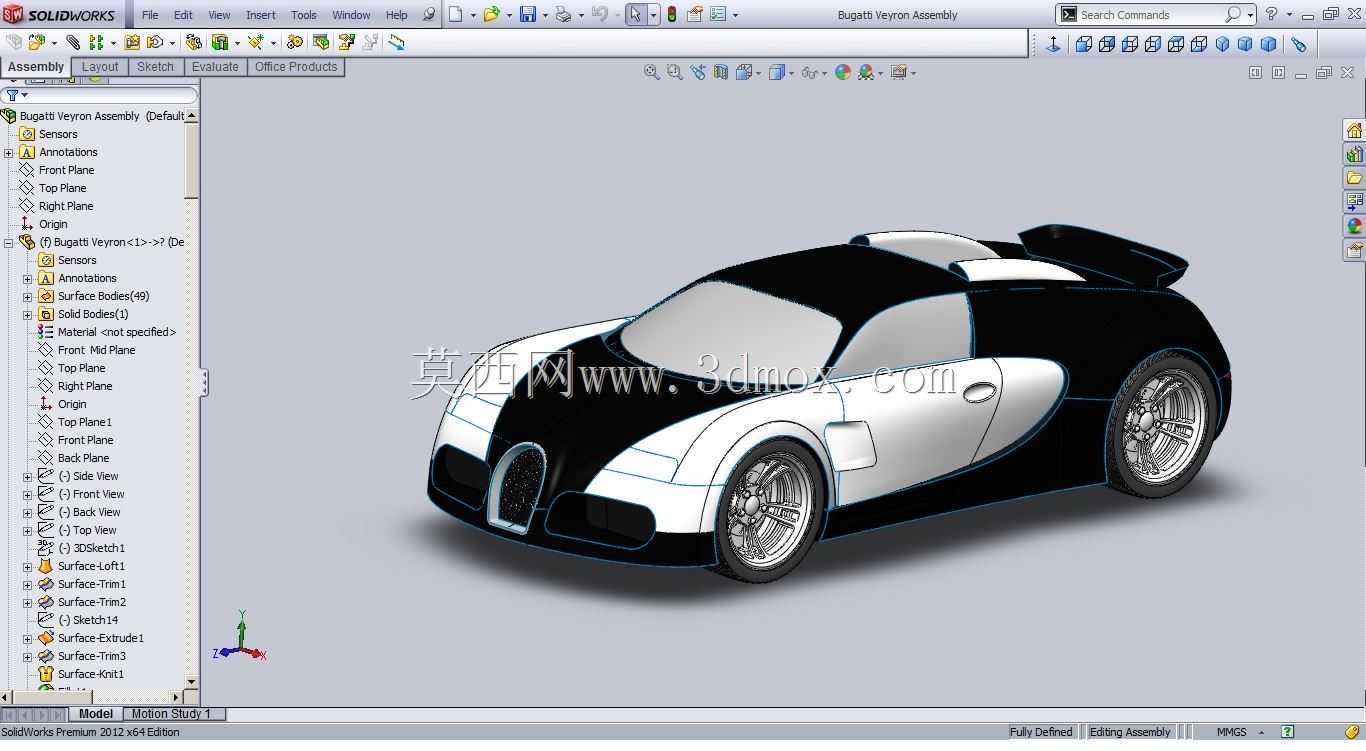Open the Window menu

pyautogui.click(x=351, y=15)
